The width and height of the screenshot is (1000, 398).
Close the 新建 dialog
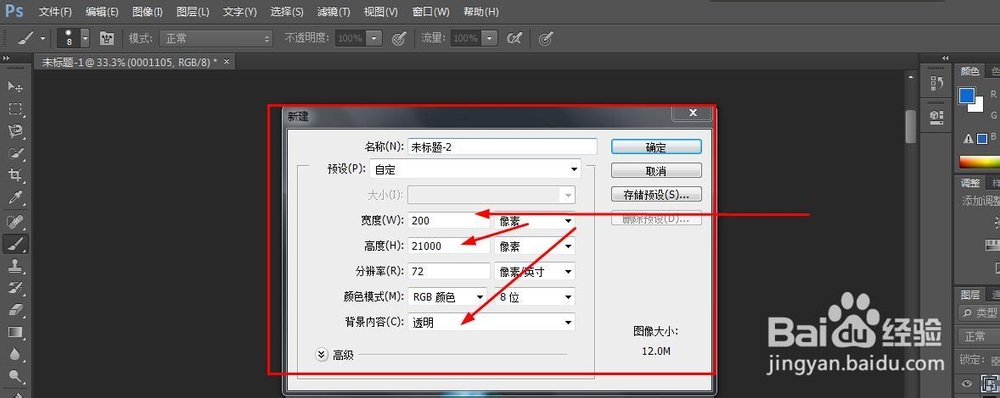(x=692, y=113)
